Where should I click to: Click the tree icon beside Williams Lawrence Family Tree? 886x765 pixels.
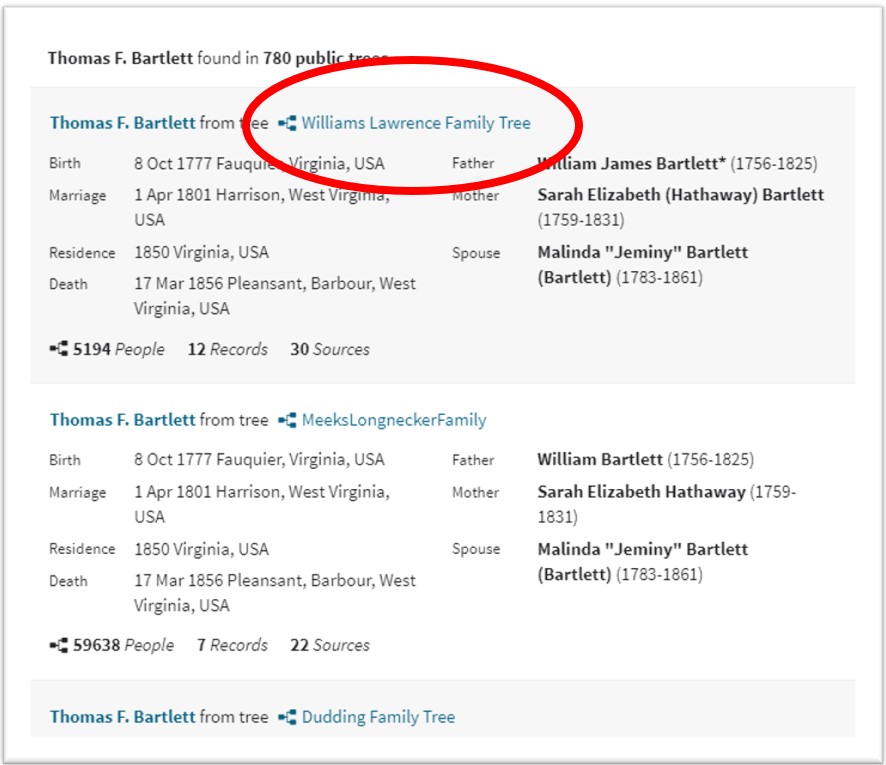coord(287,123)
